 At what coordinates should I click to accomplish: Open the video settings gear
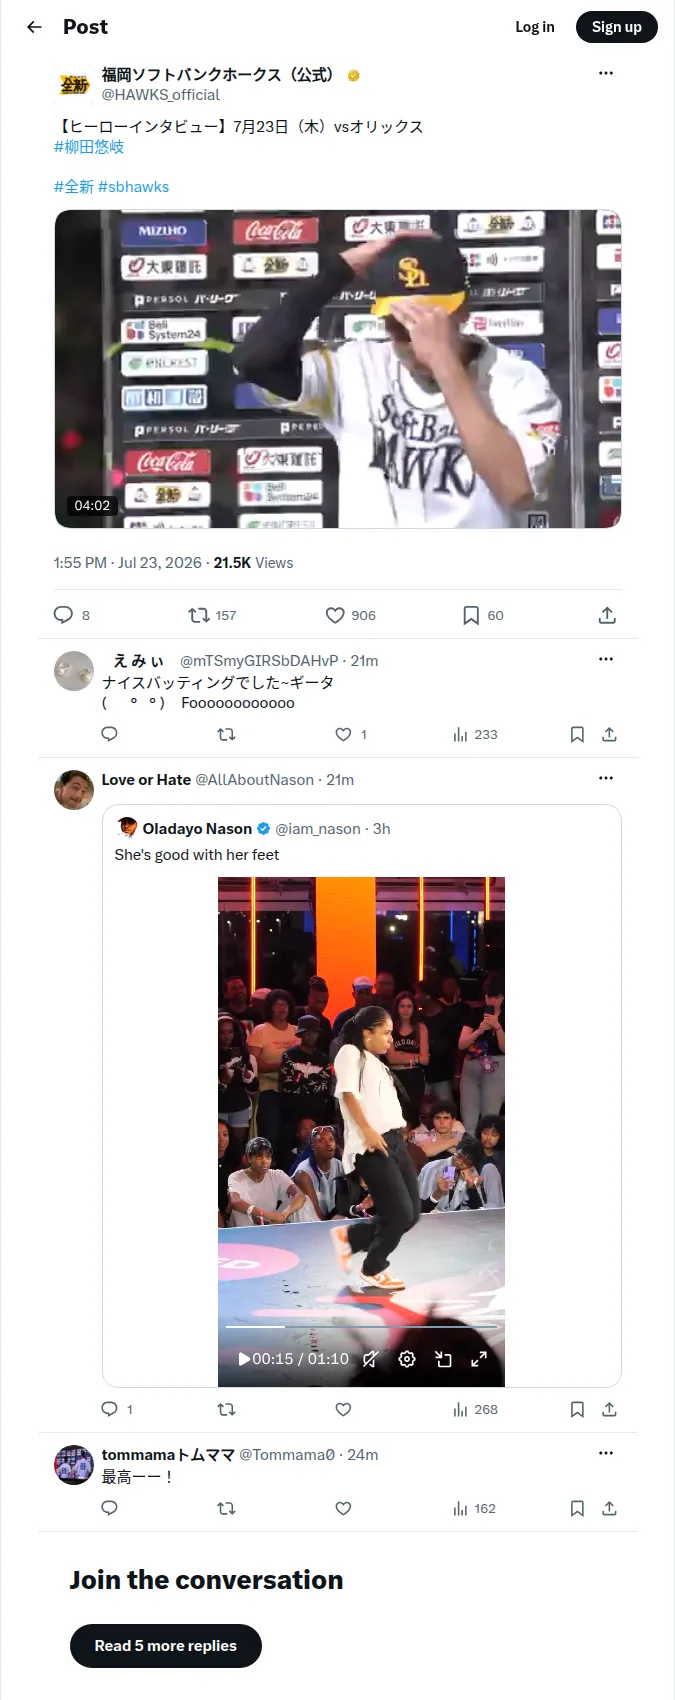(x=407, y=1359)
